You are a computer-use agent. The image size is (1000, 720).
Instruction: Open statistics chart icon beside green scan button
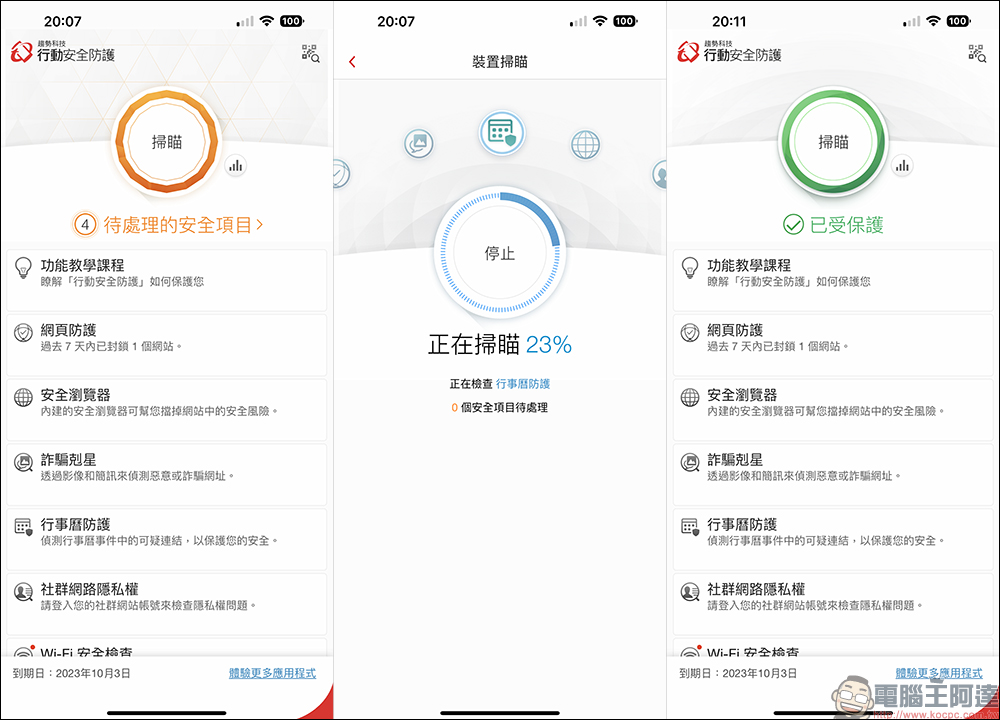902,166
